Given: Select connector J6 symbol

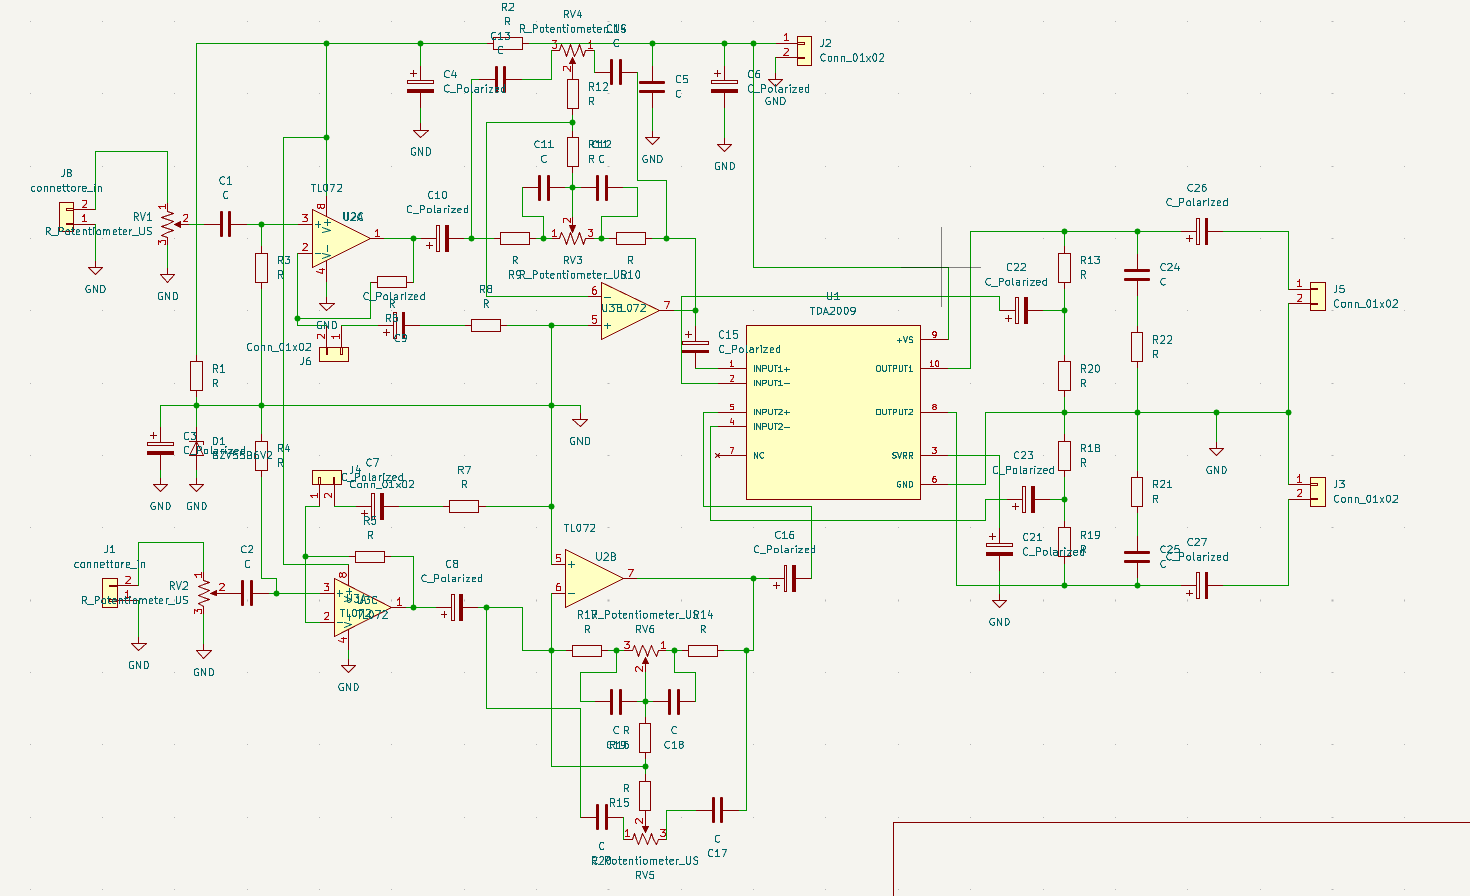Looking at the screenshot, I should [334, 354].
